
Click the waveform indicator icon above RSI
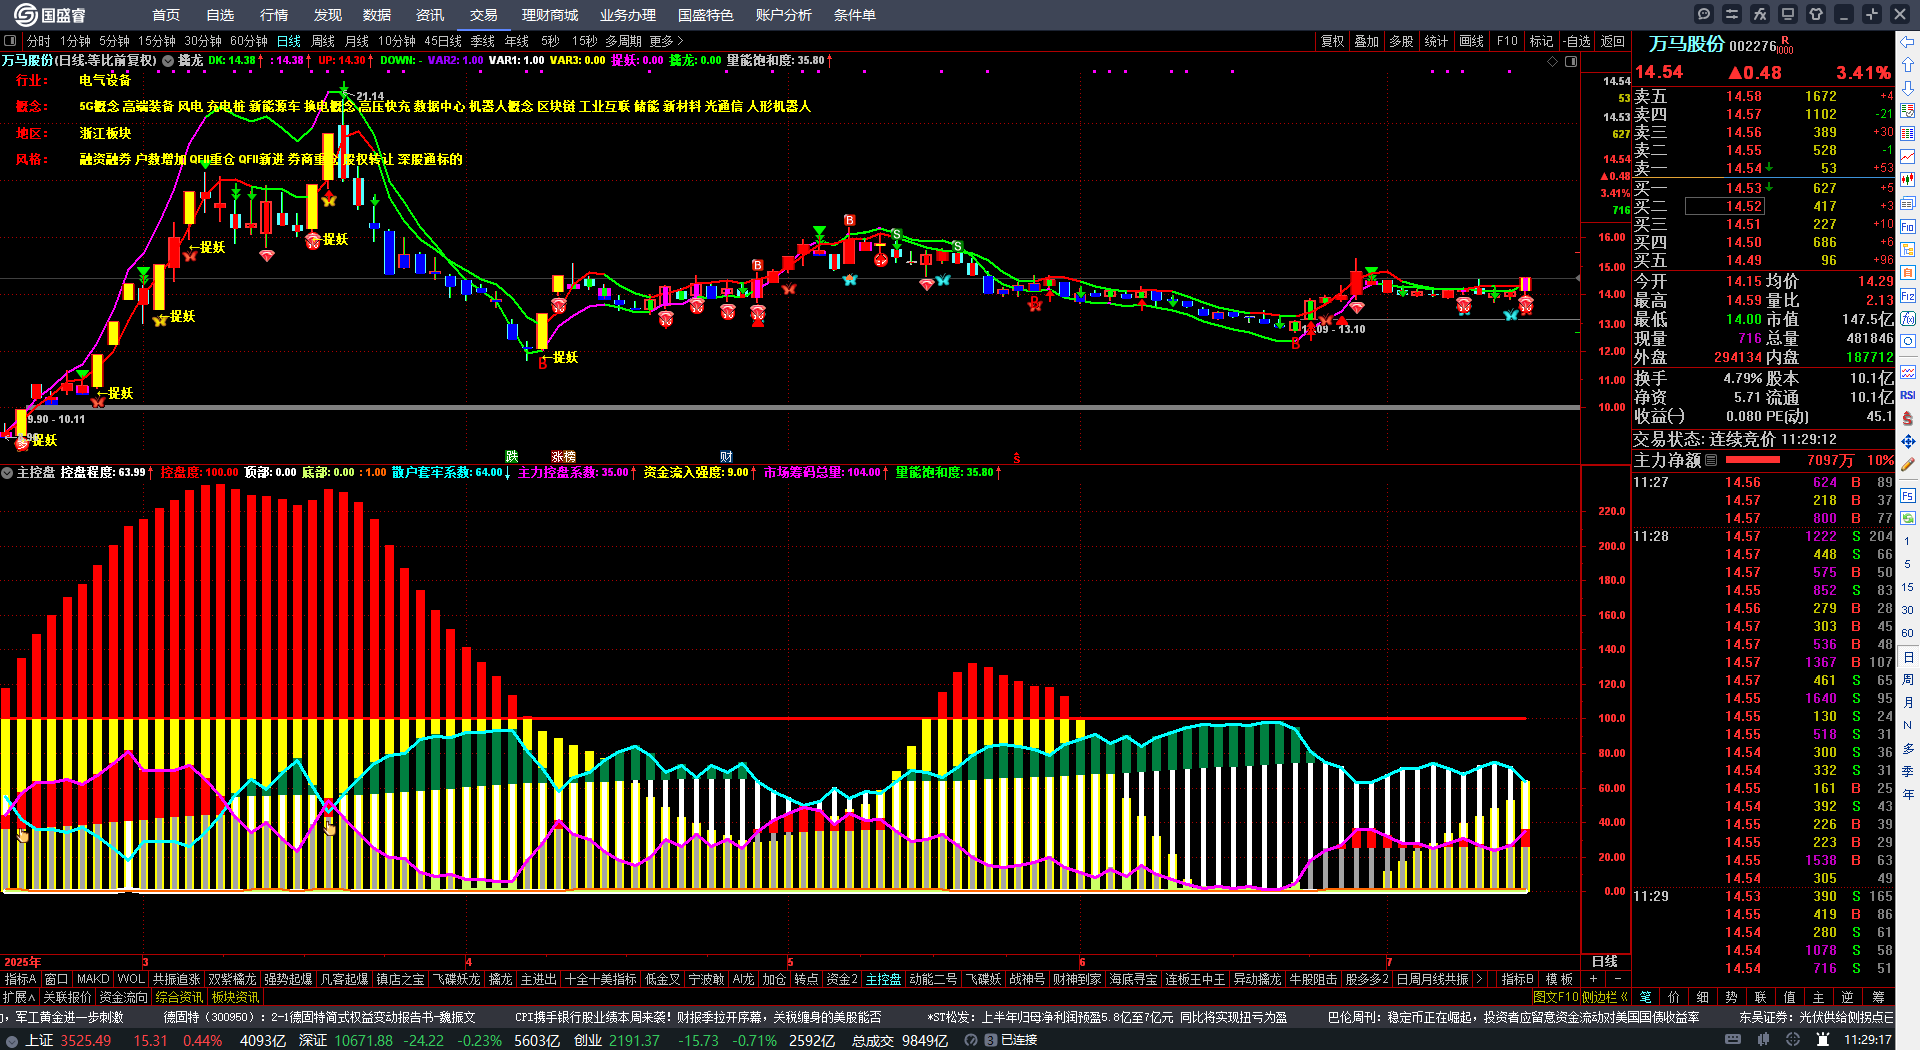(x=1908, y=372)
